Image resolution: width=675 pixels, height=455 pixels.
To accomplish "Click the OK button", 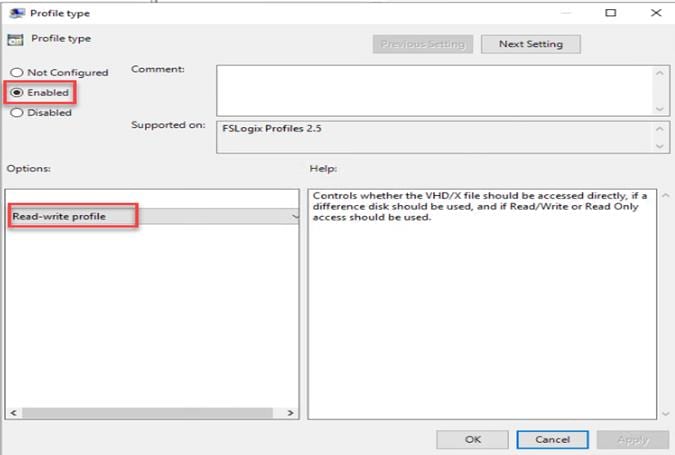I will click(472, 440).
